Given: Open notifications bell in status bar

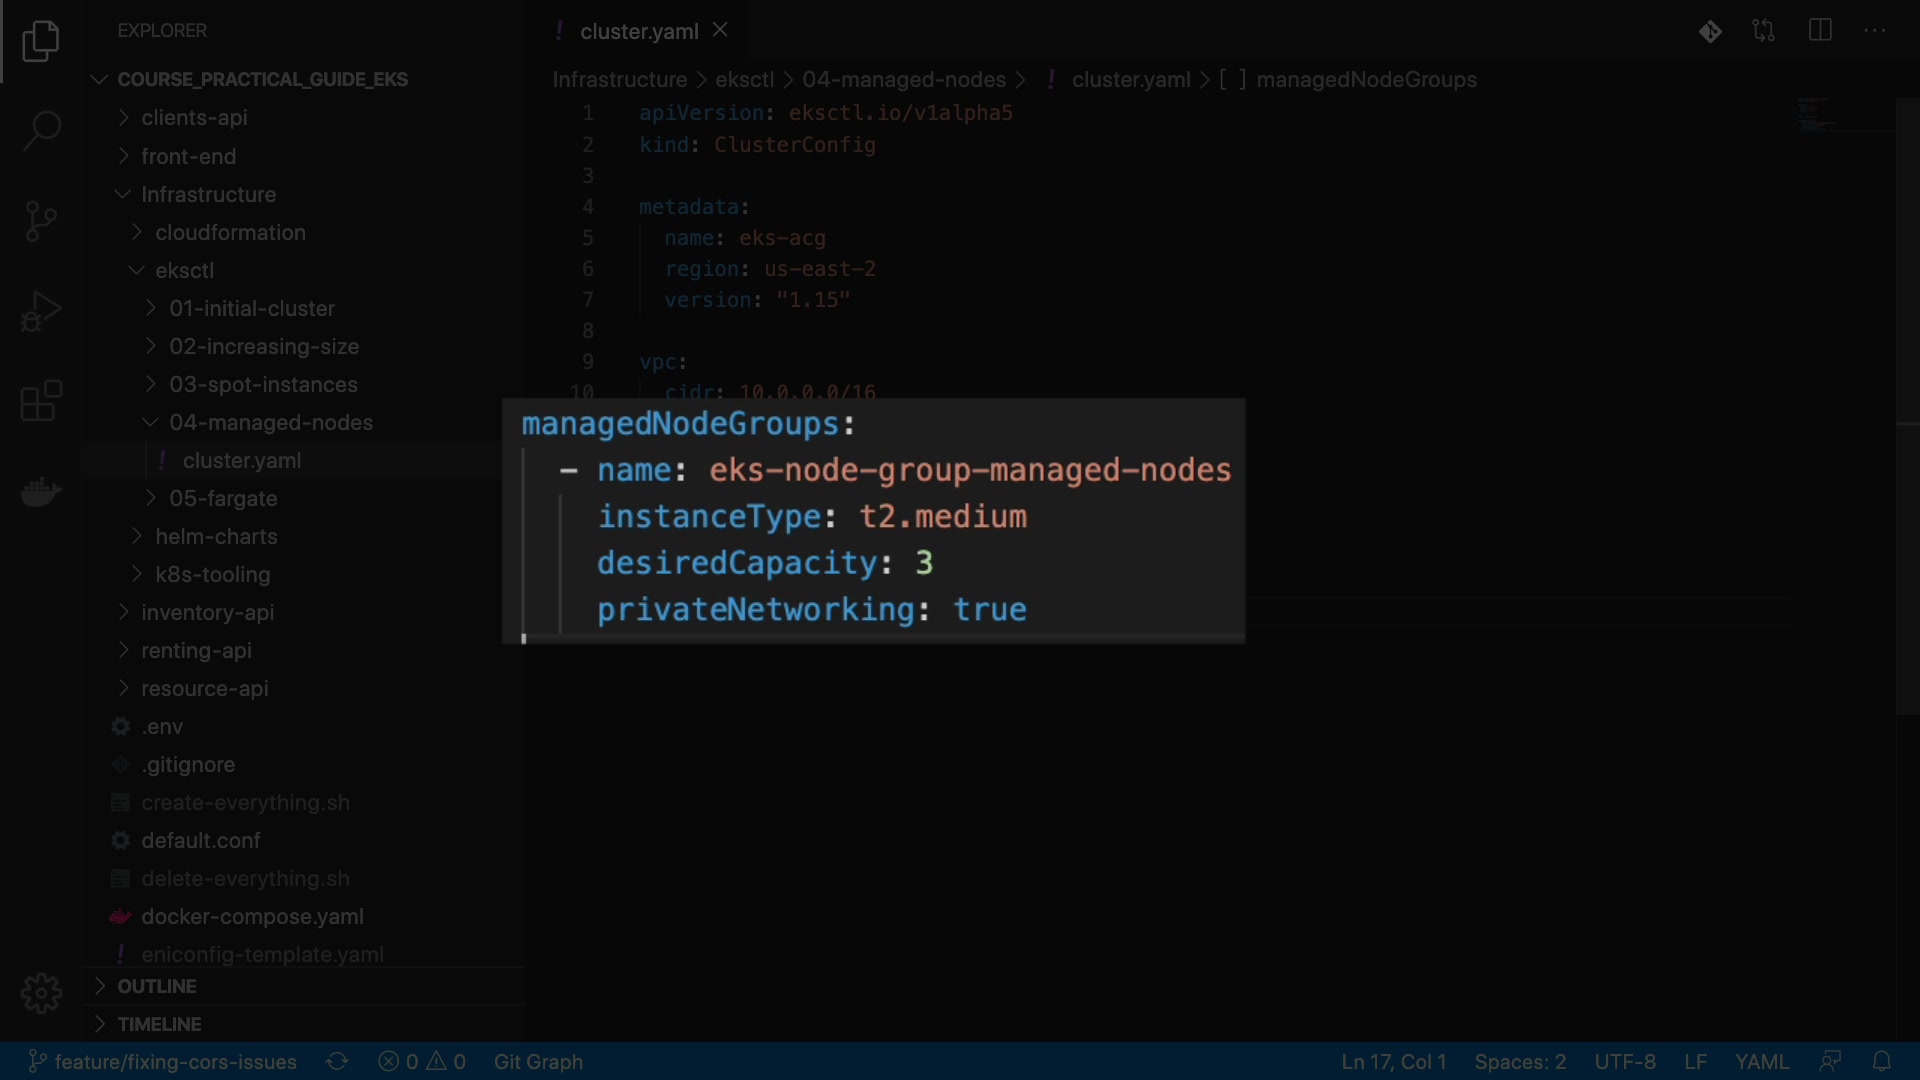Looking at the screenshot, I should click(x=1881, y=1061).
